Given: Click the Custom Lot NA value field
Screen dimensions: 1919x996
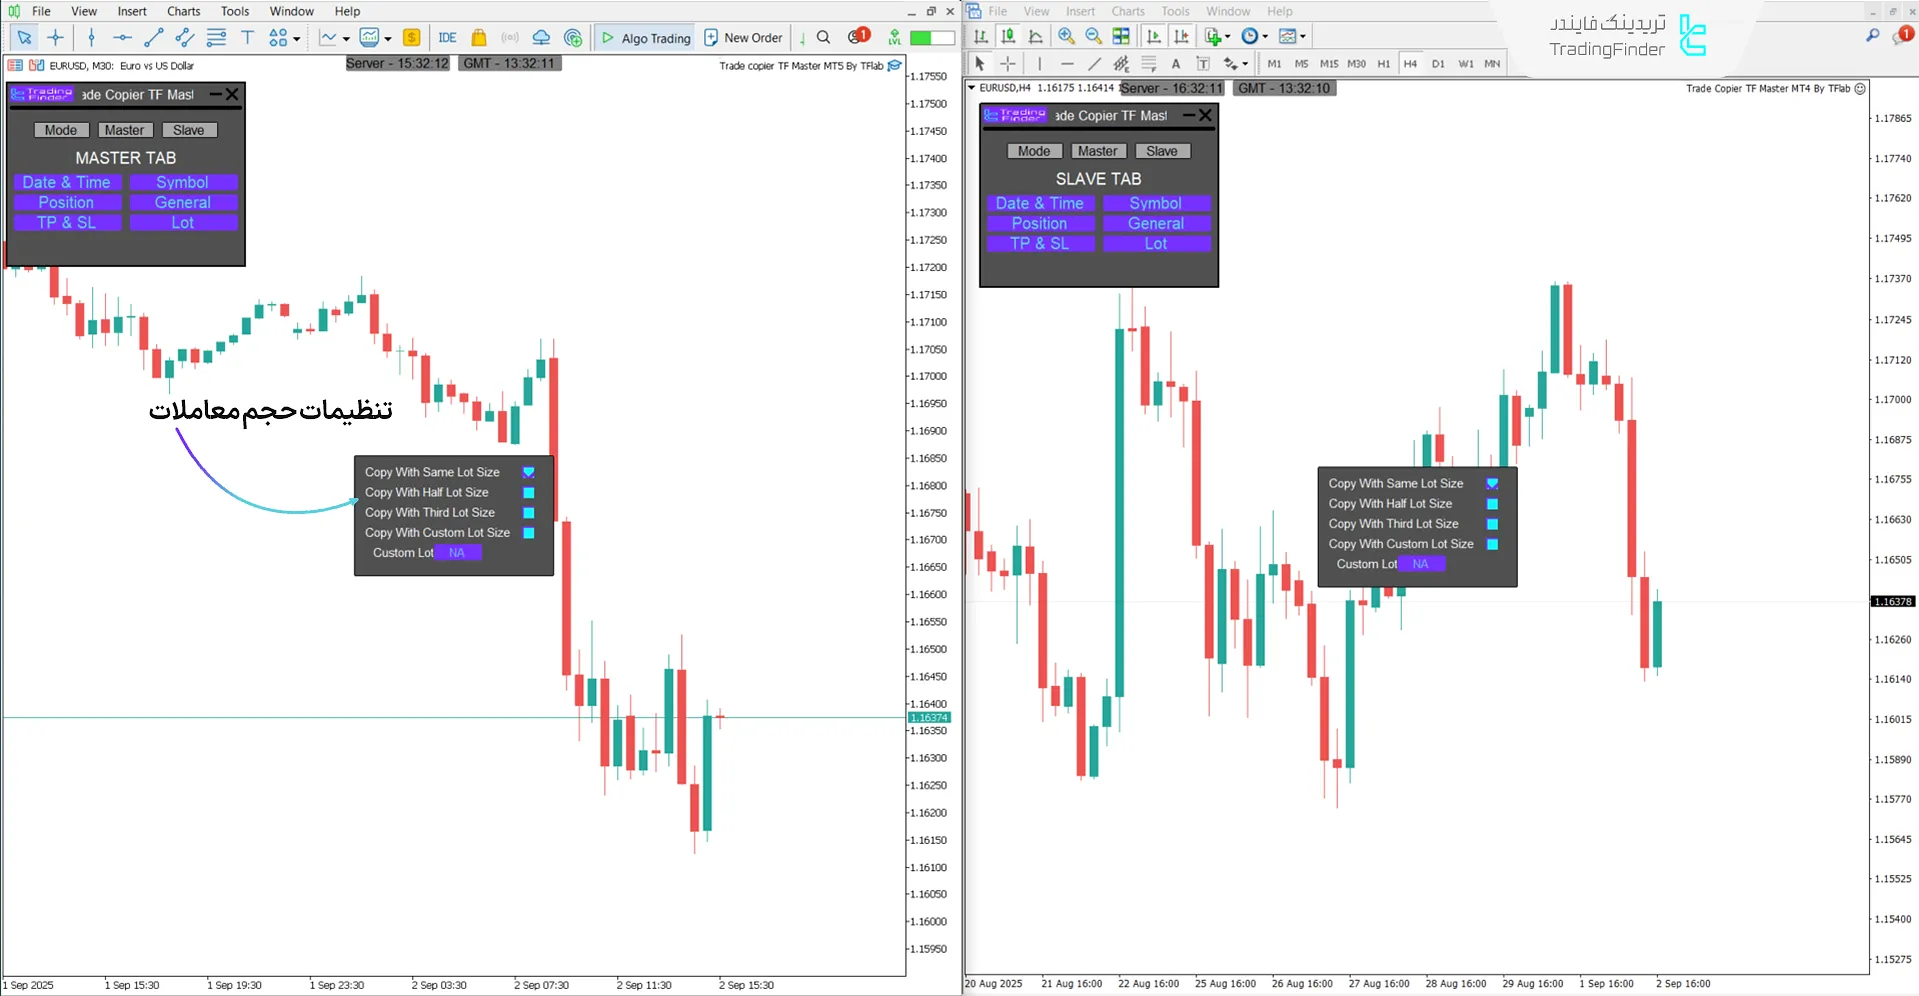Looking at the screenshot, I should tap(459, 552).
